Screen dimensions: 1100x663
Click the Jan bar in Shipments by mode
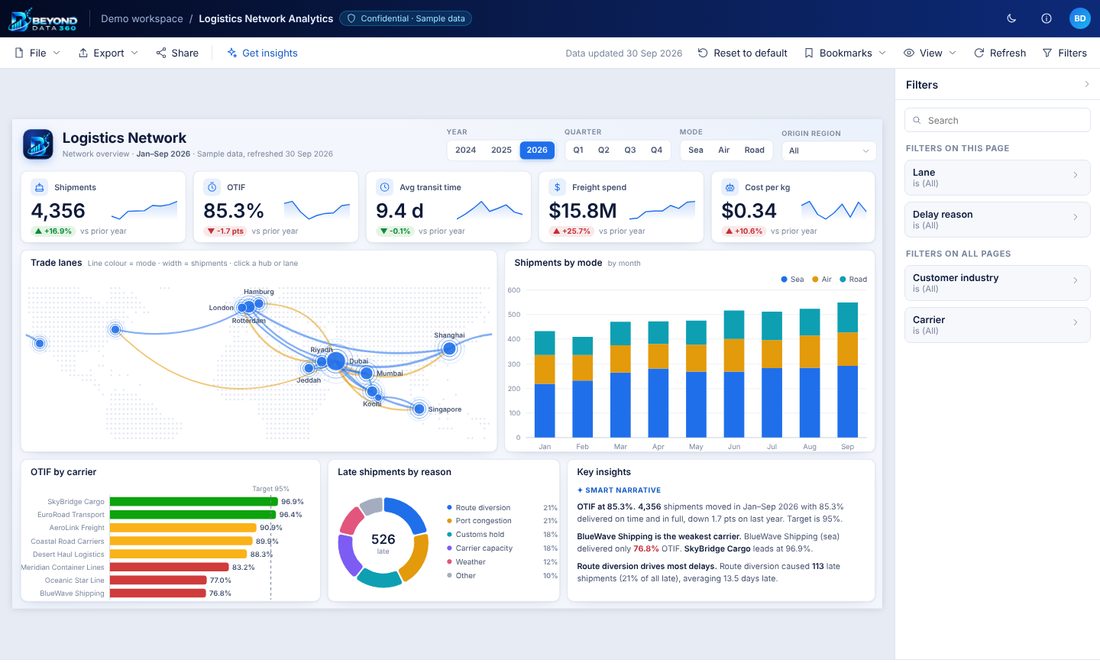(544, 384)
